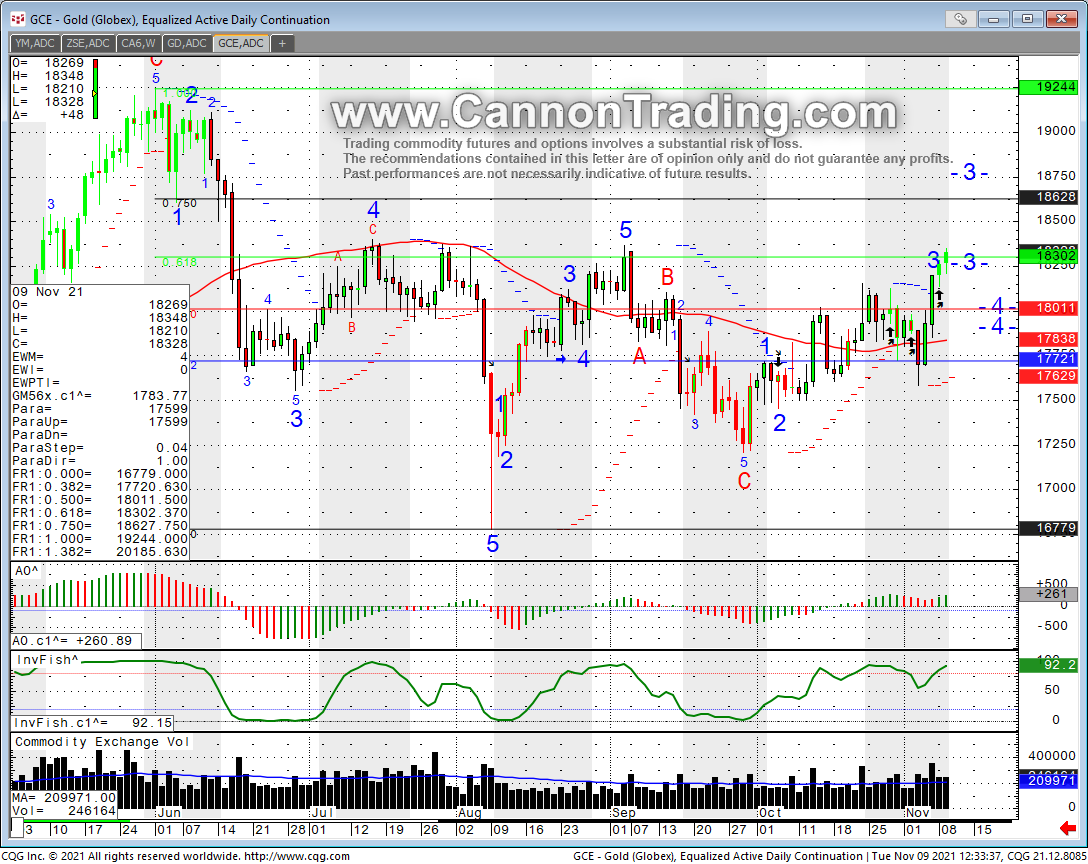
Task: Add a new chart tab with plus
Action: coord(282,43)
